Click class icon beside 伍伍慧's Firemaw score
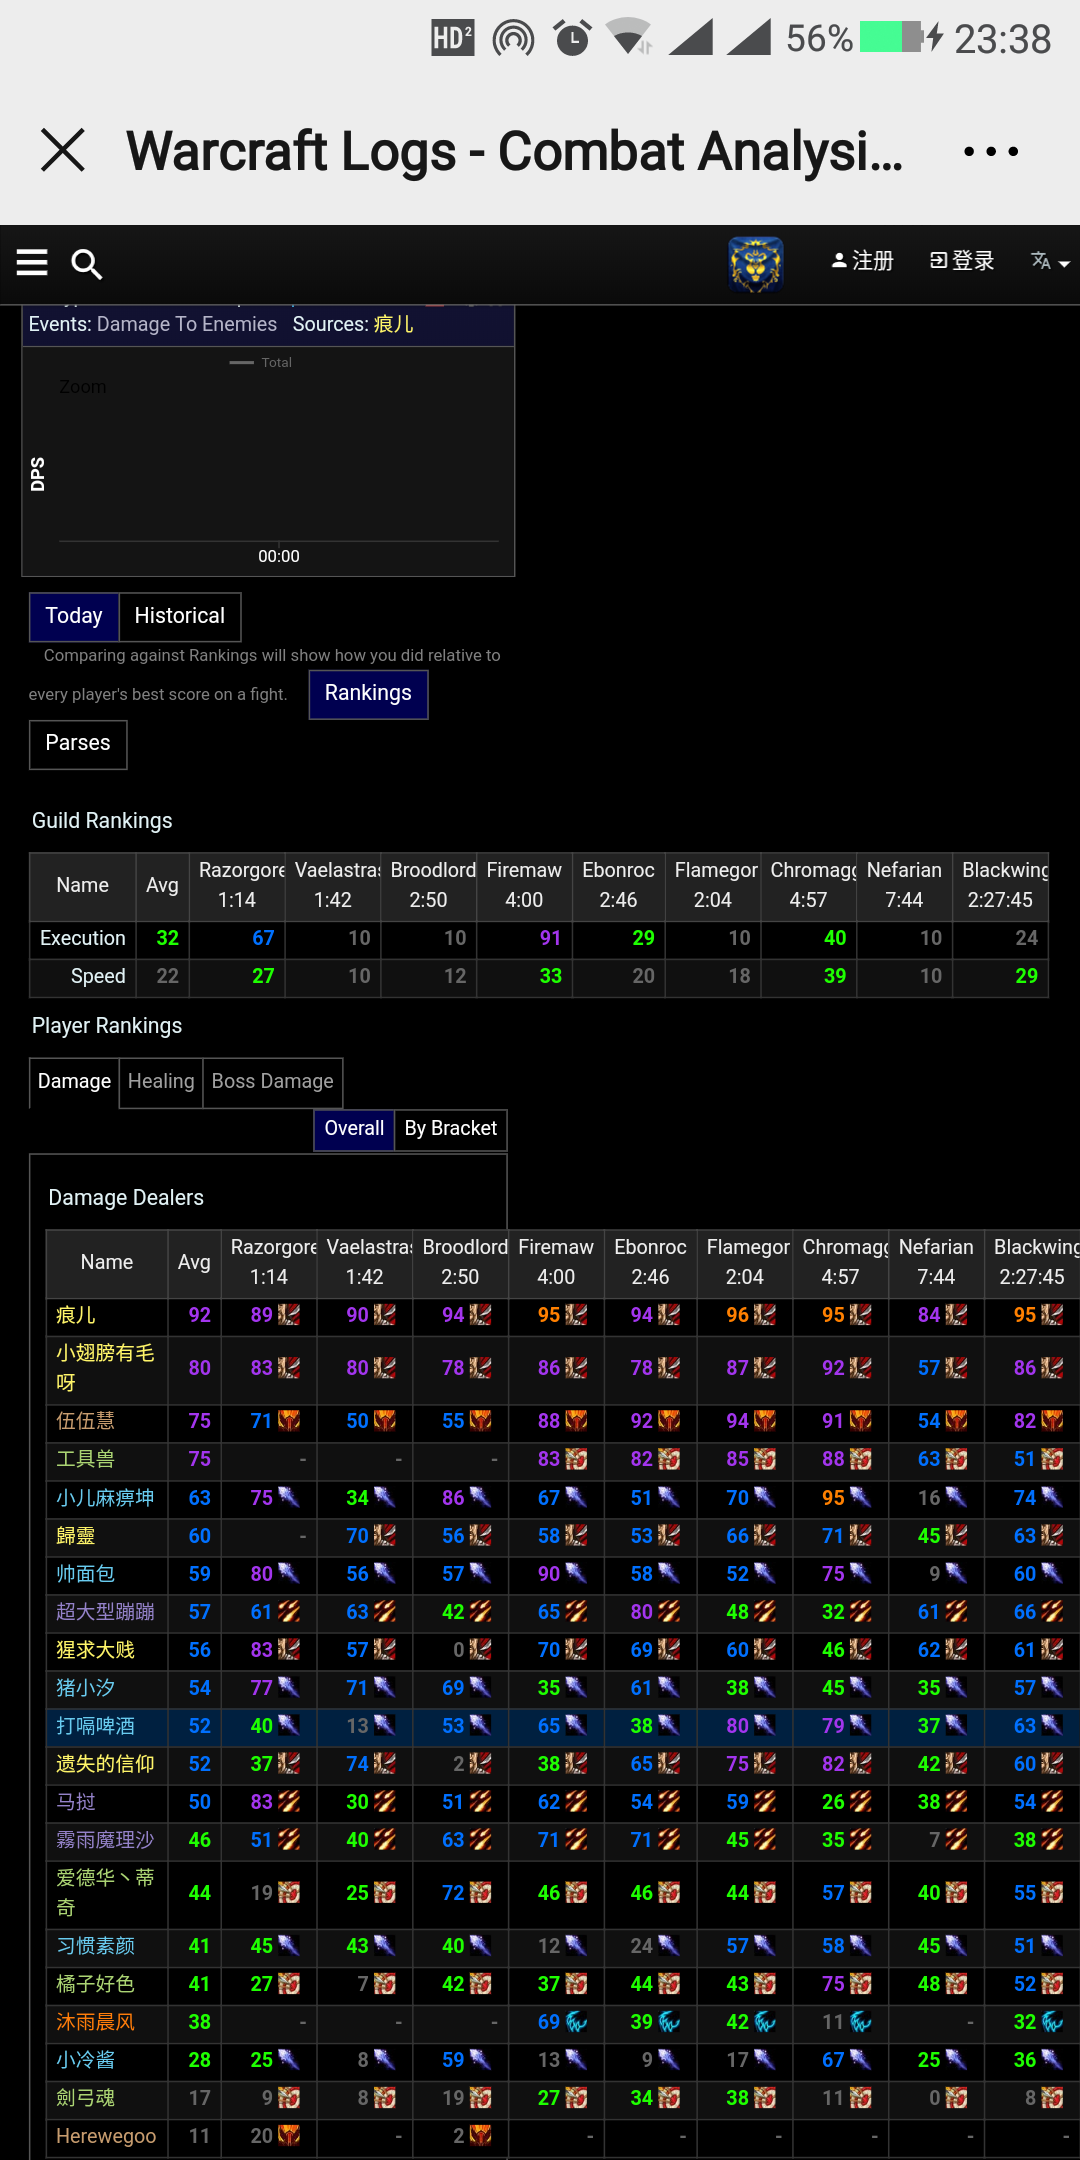This screenshot has height=2160, width=1080. (576, 1421)
